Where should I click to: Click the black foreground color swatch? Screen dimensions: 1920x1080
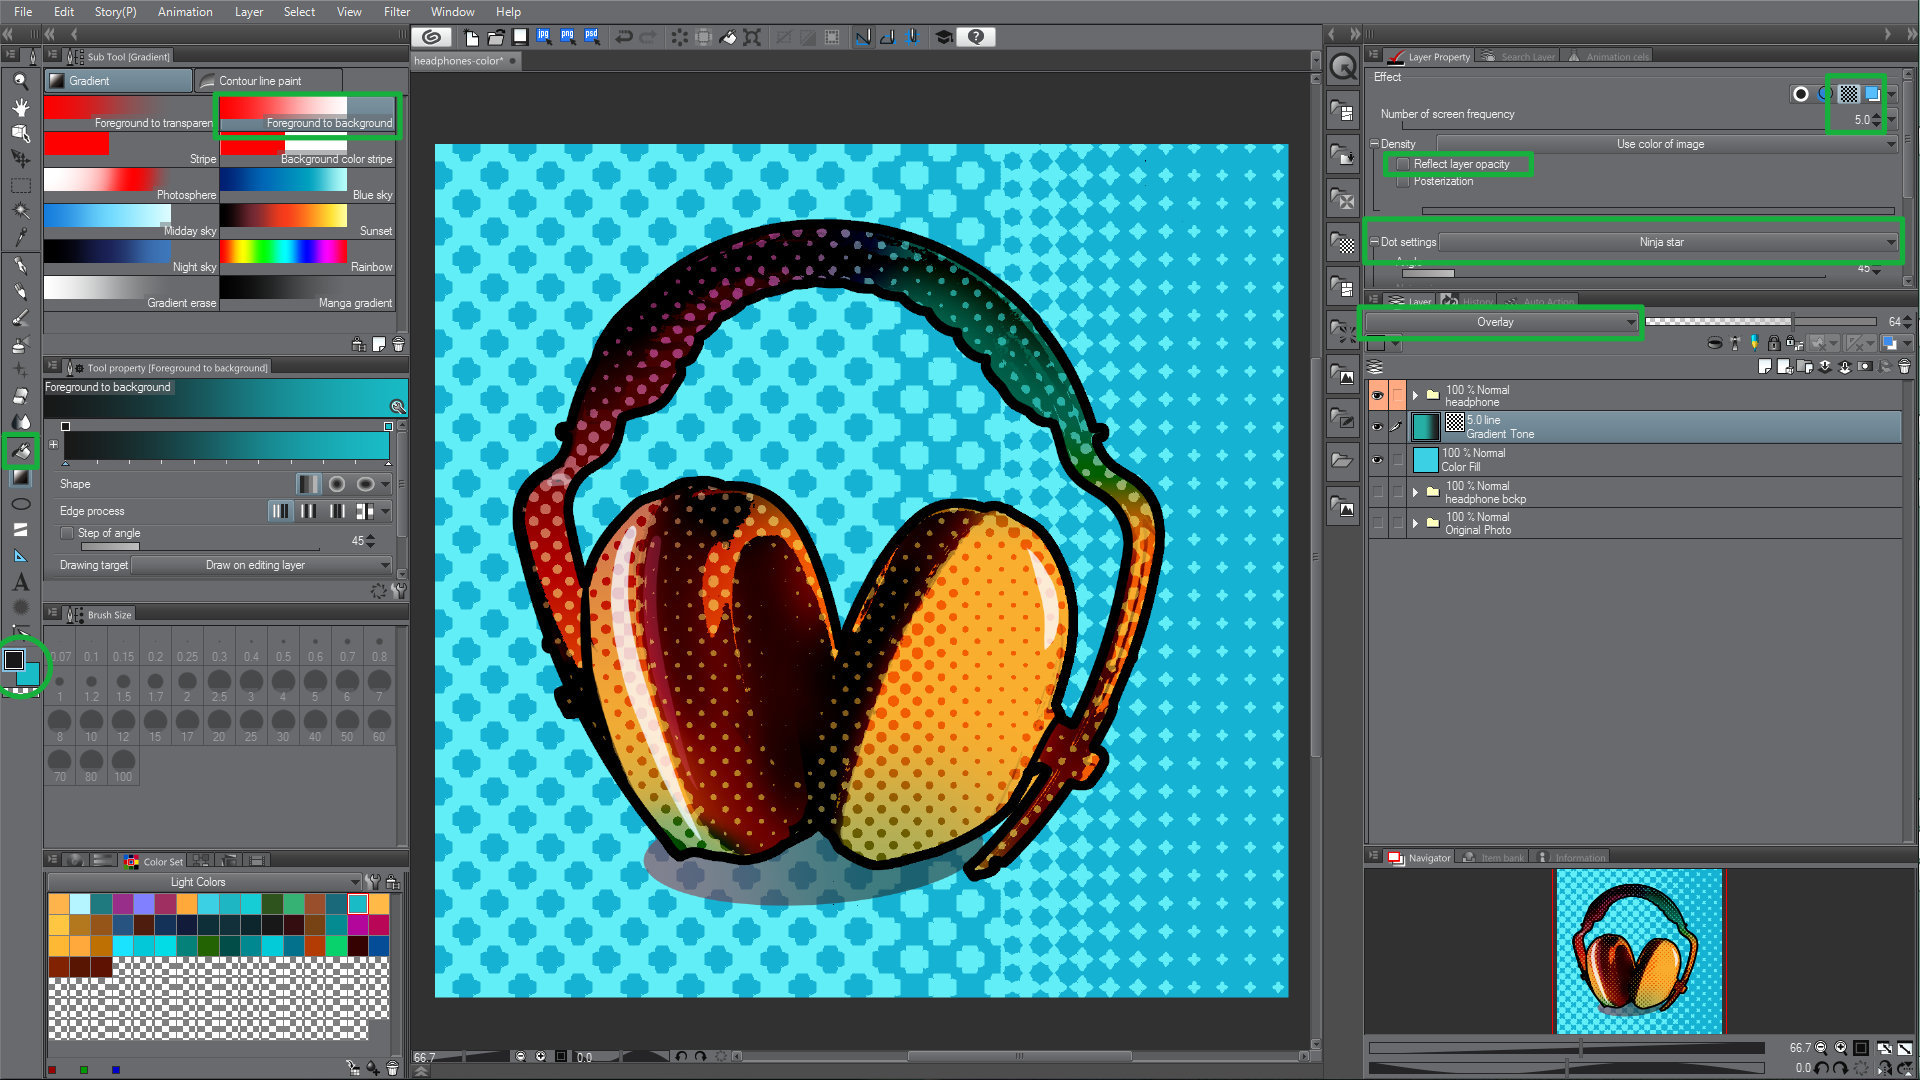14,660
